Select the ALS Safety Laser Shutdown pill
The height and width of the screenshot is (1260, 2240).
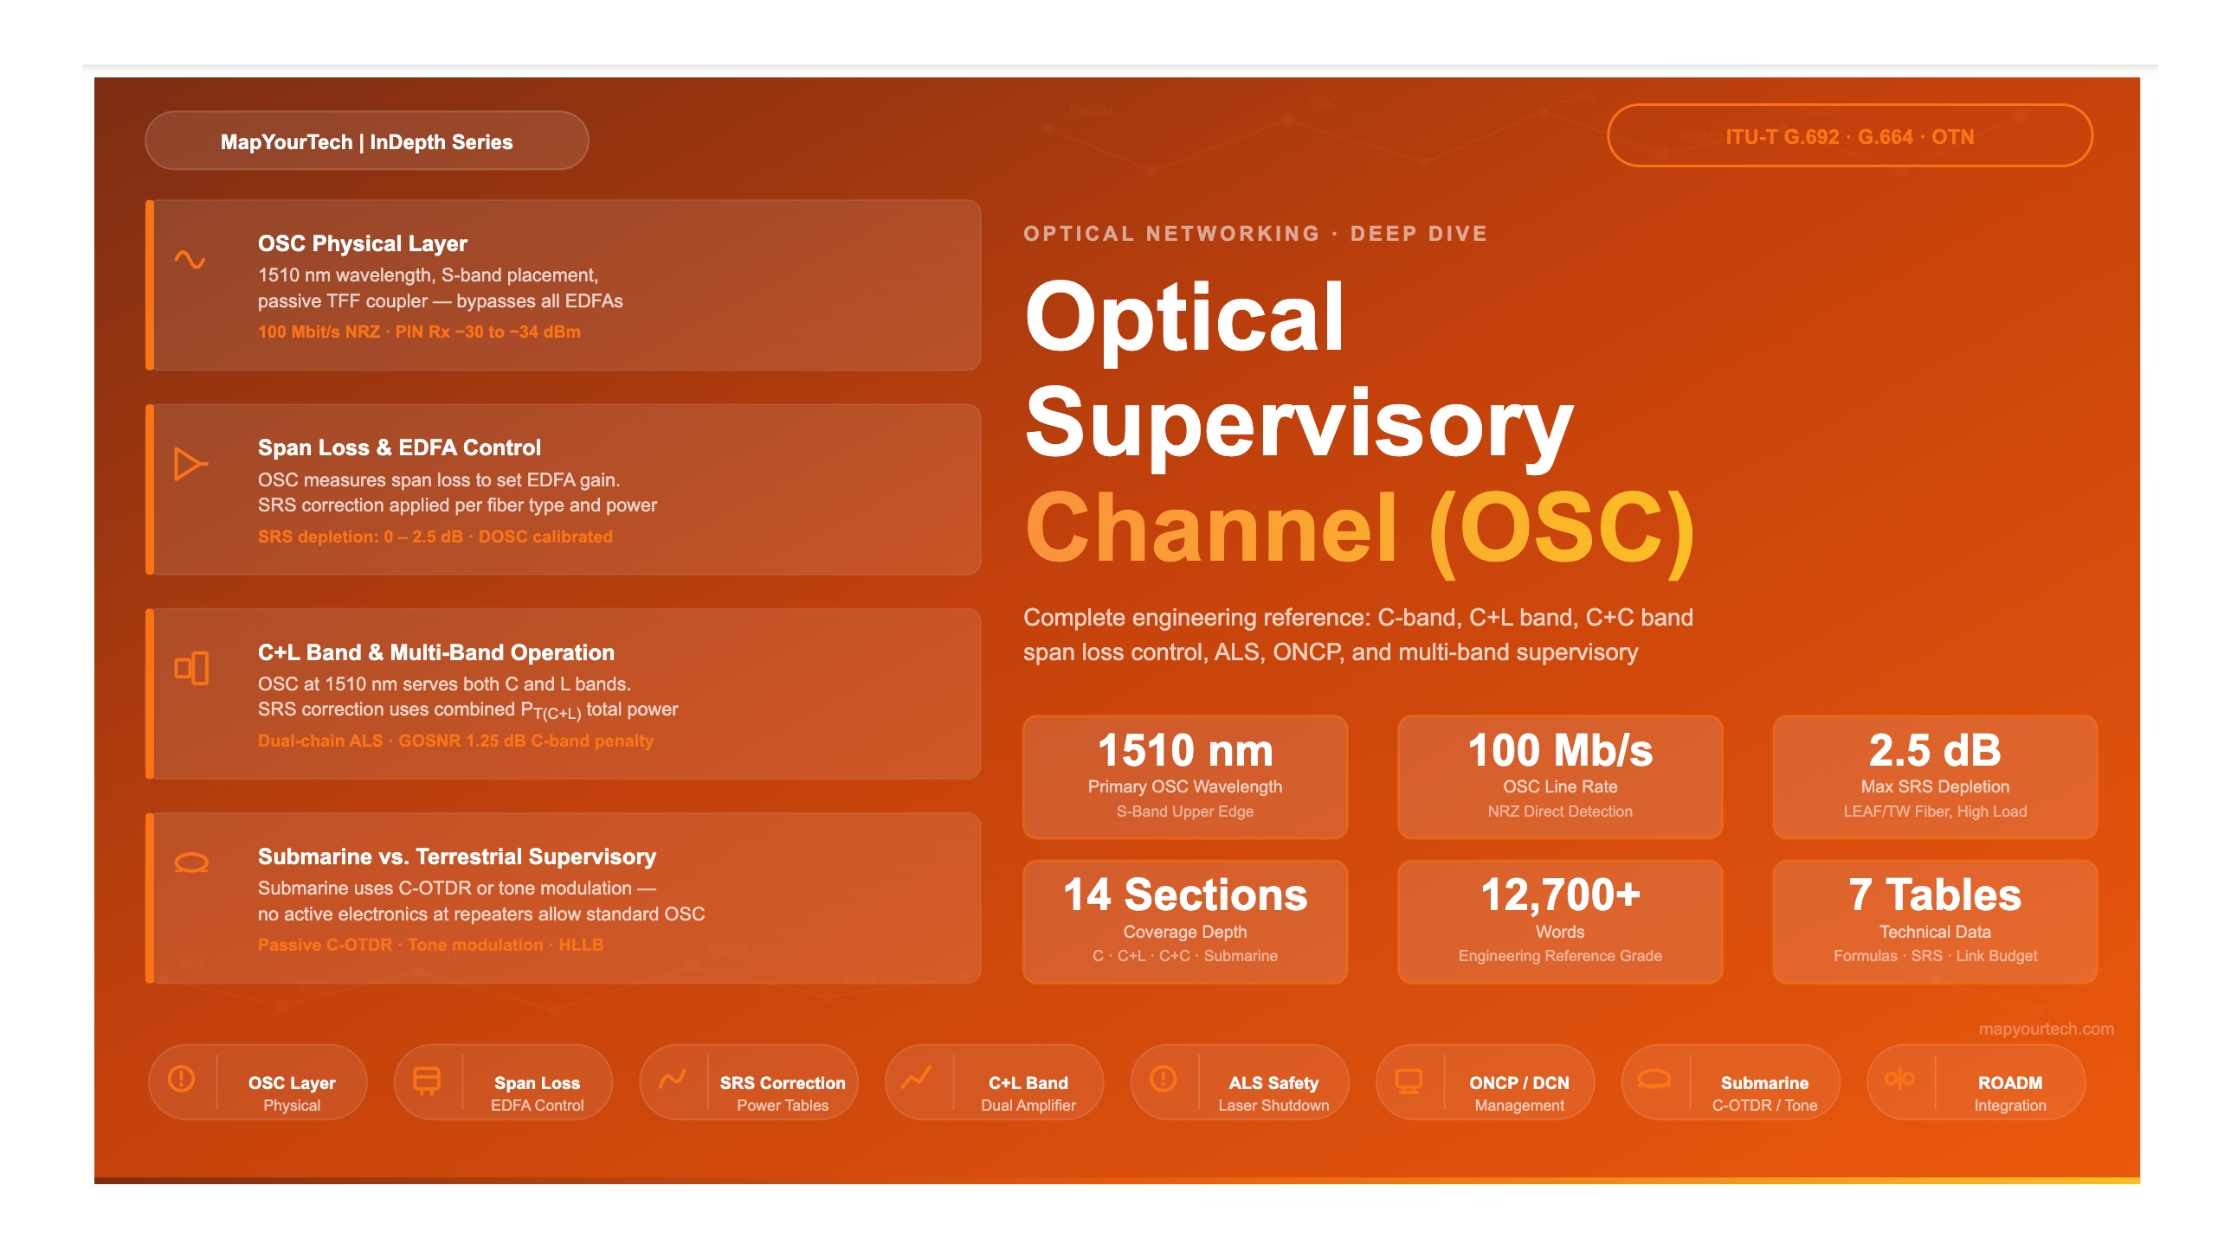1240,1083
